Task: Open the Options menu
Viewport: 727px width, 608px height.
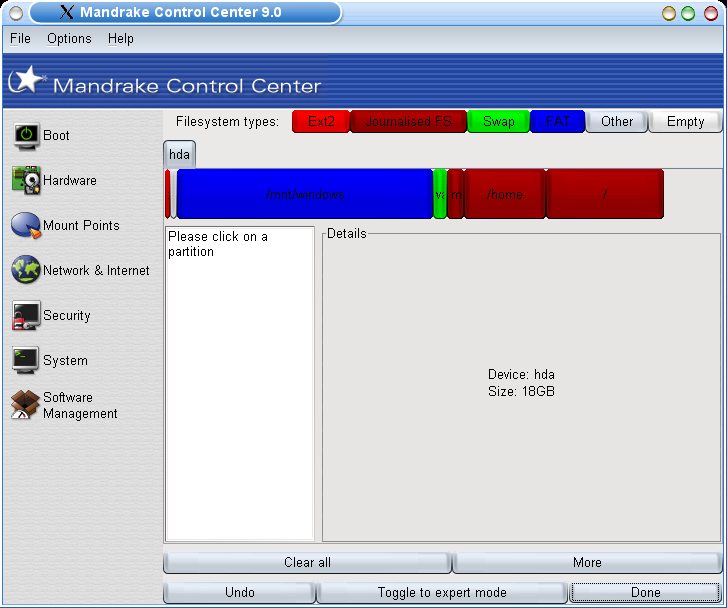Action: pyautogui.click(x=69, y=38)
